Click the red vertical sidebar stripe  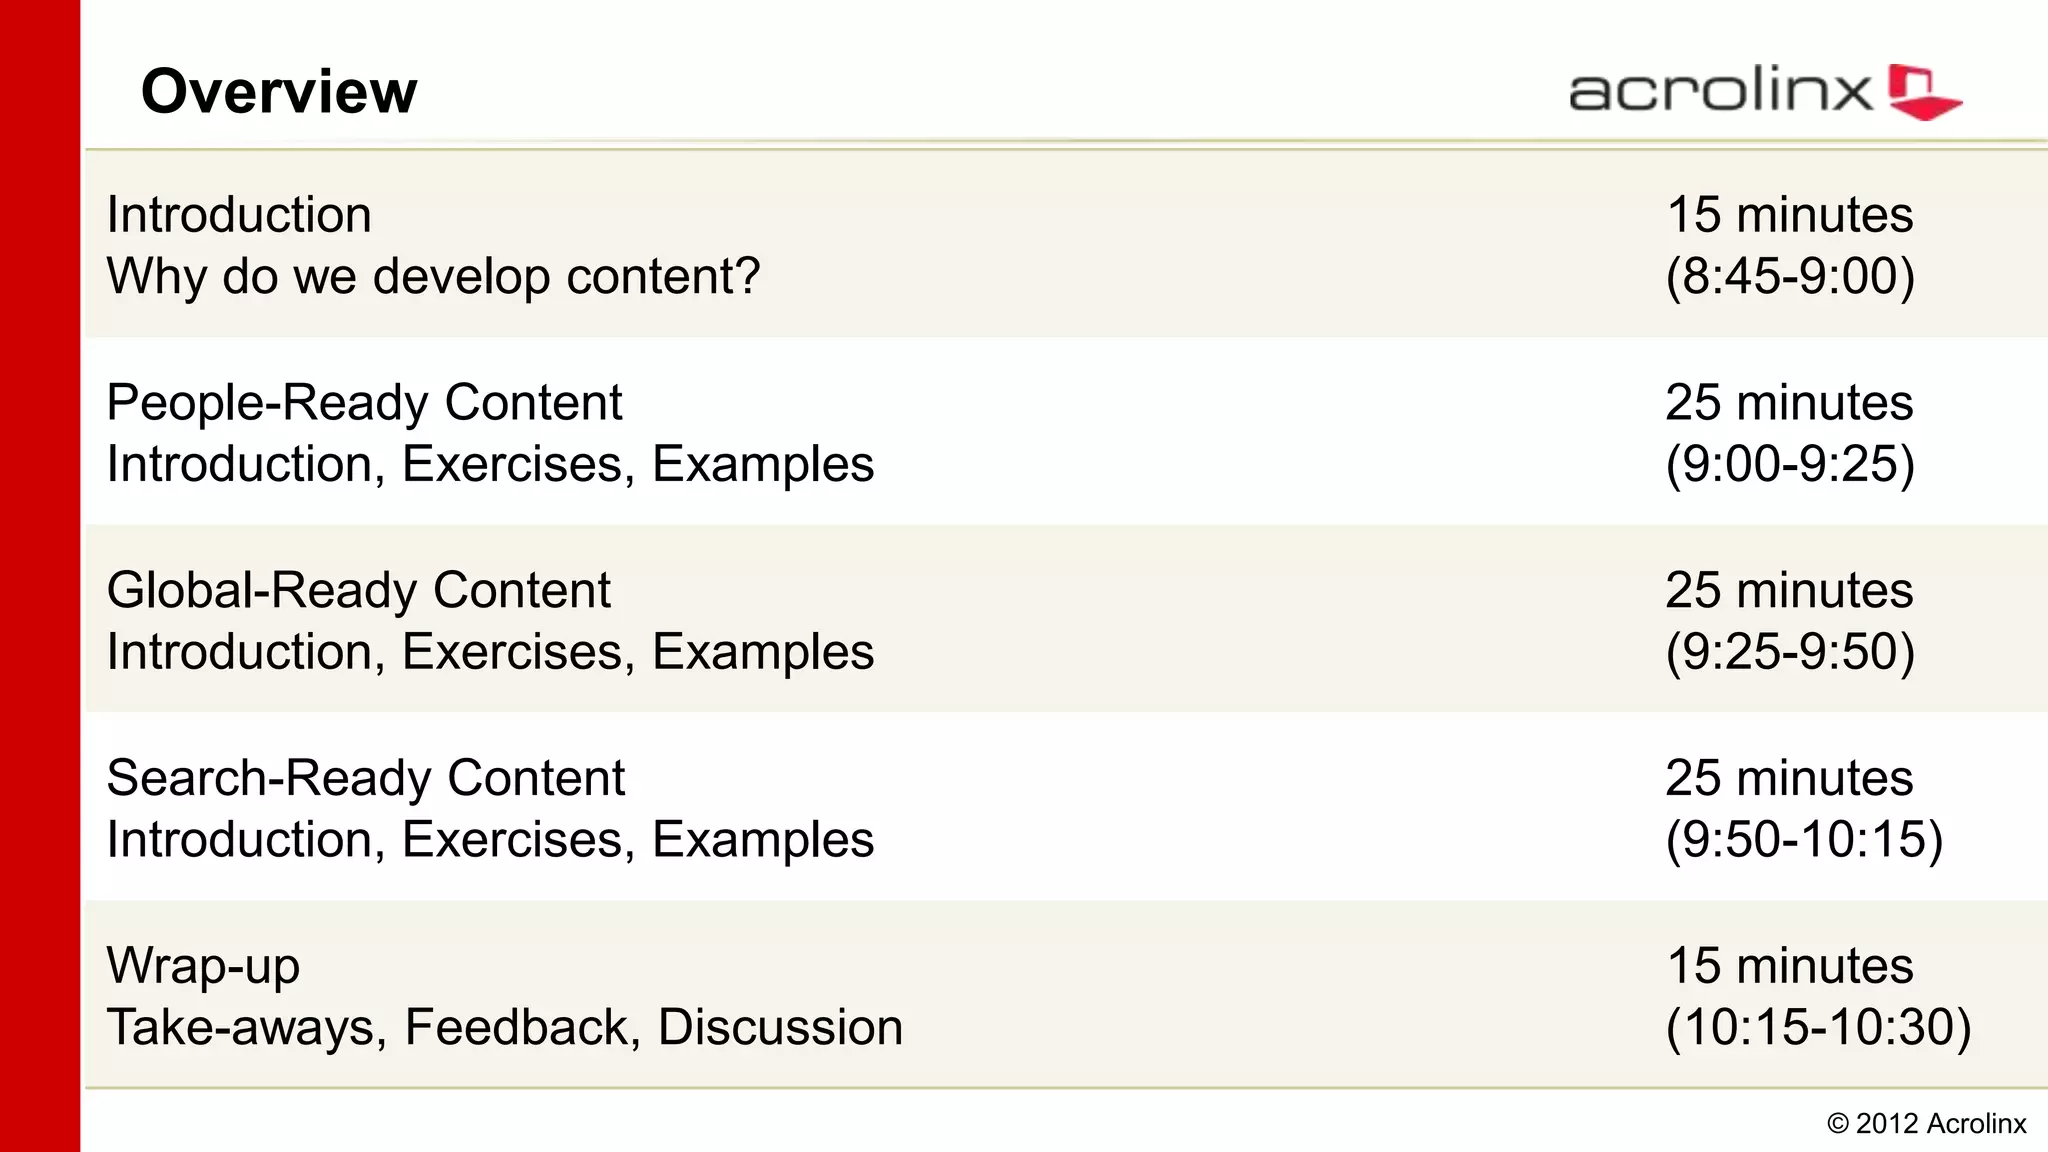(40, 576)
